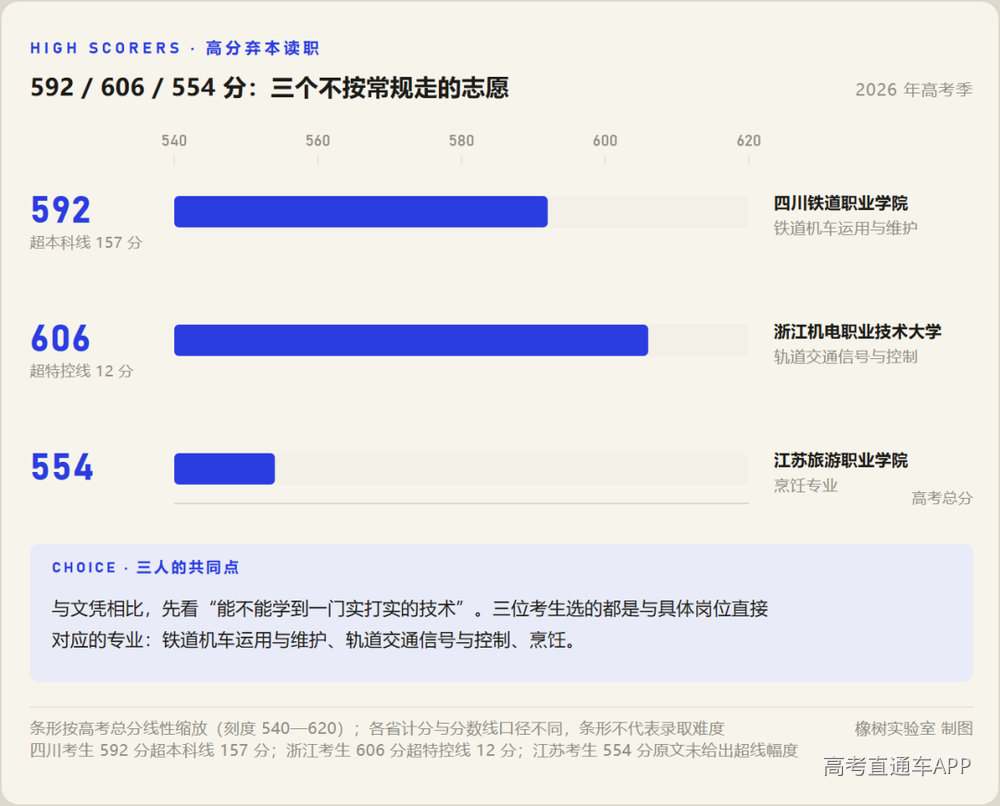Image resolution: width=1000 pixels, height=806 pixels.
Task: Click the footnote beginning '四川考生 592 分'
Action: [x=414, y=751]
